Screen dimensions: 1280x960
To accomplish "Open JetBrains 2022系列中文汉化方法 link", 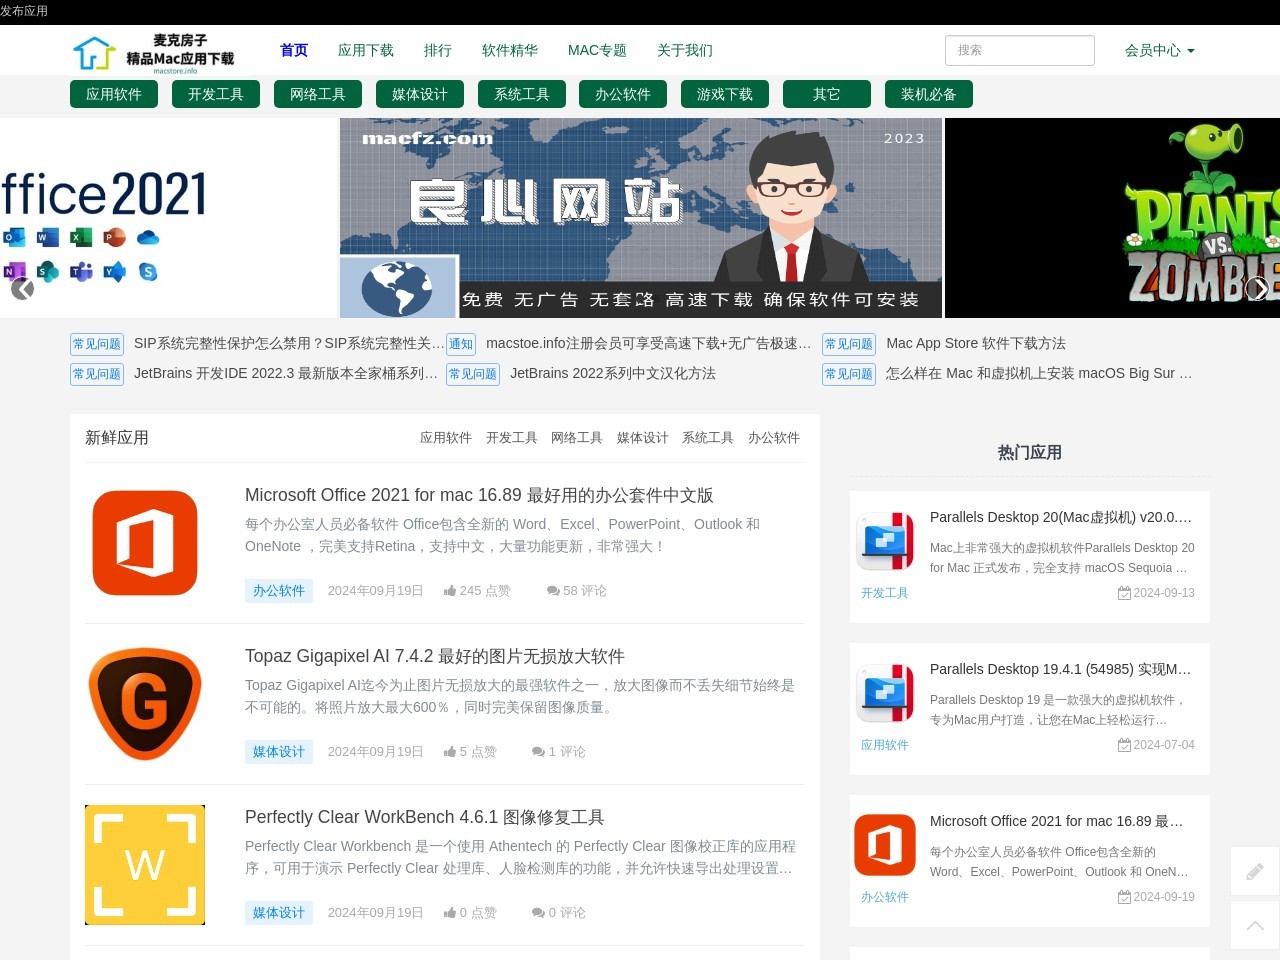I will click(613, 373).
